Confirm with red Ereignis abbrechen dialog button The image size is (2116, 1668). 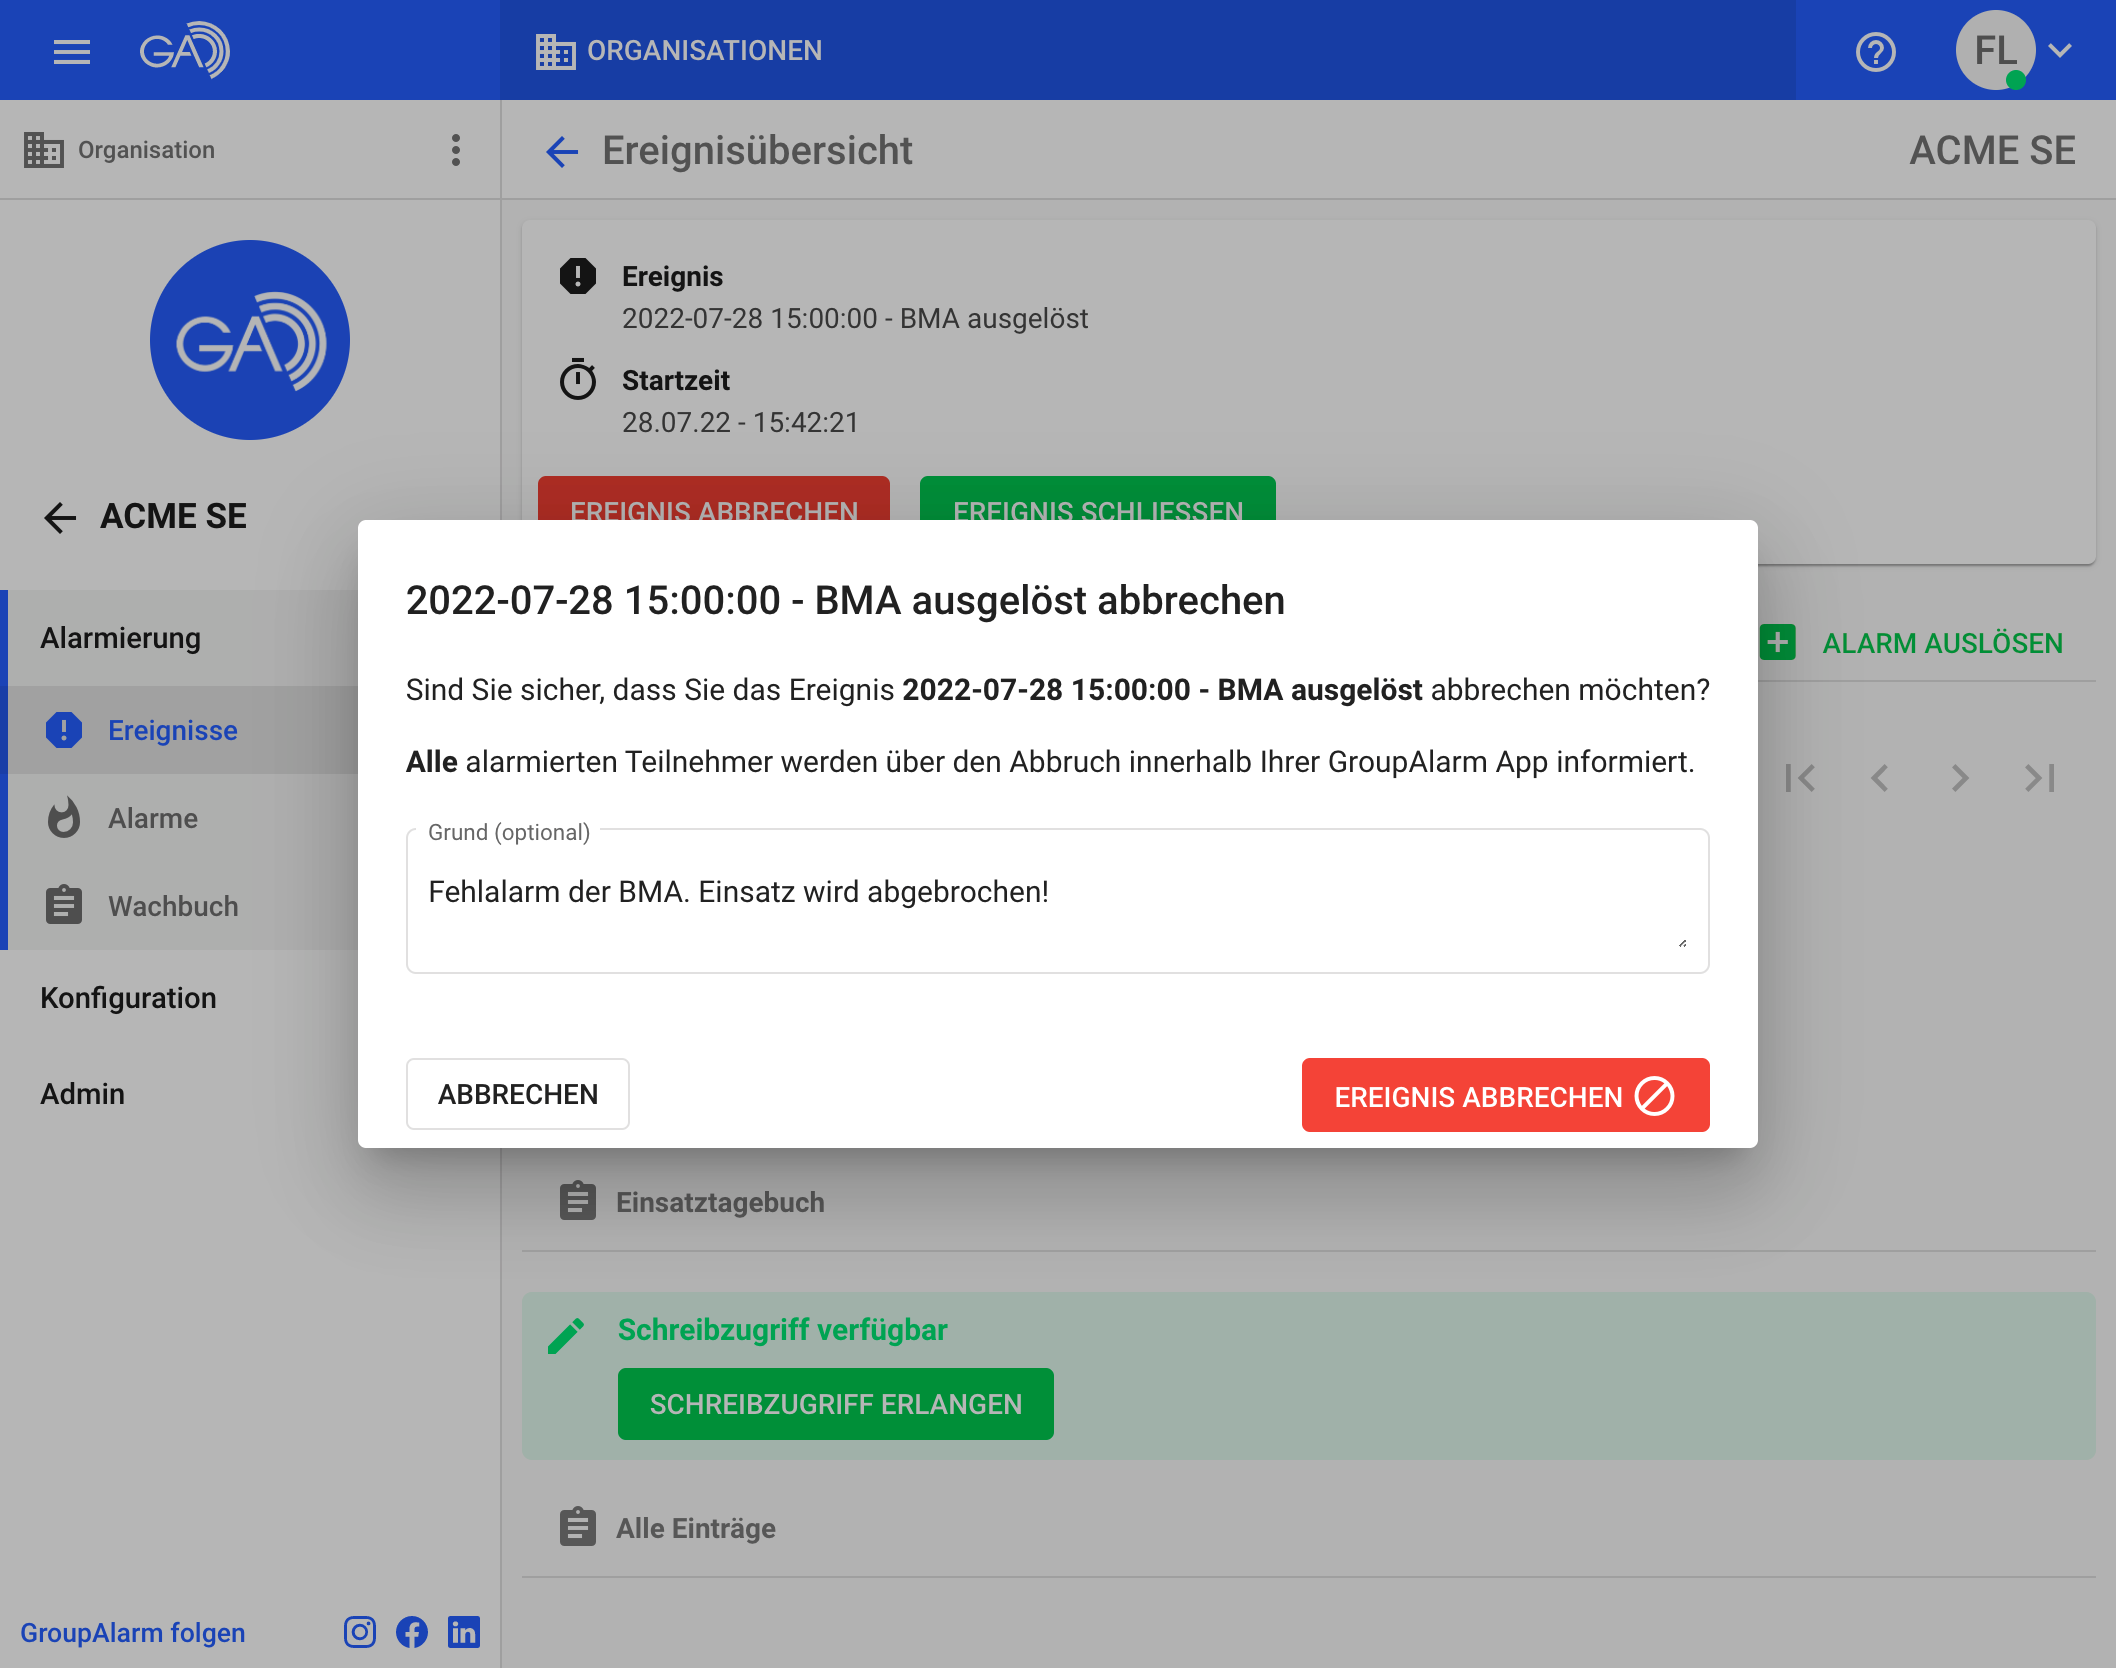(1505, 1095)
